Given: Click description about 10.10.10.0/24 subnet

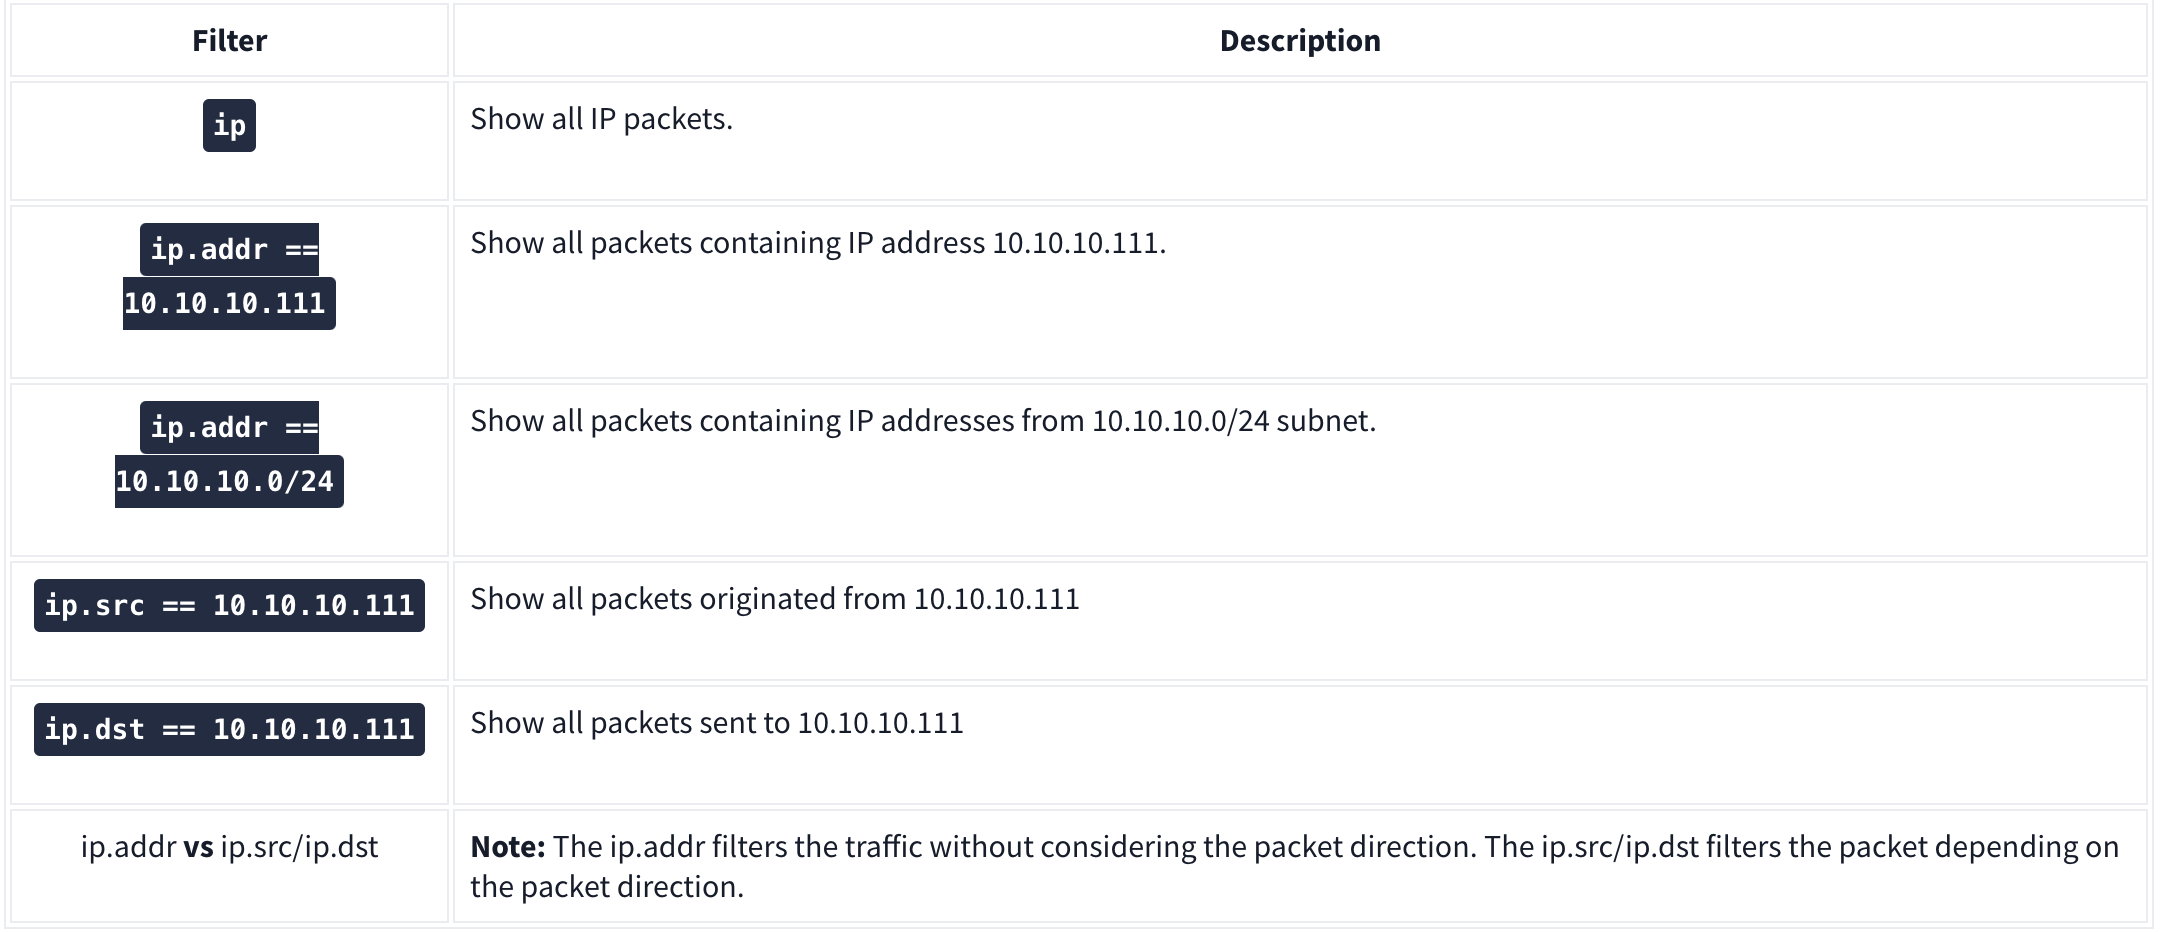Looking at the screenshot, I should (923, 421).
